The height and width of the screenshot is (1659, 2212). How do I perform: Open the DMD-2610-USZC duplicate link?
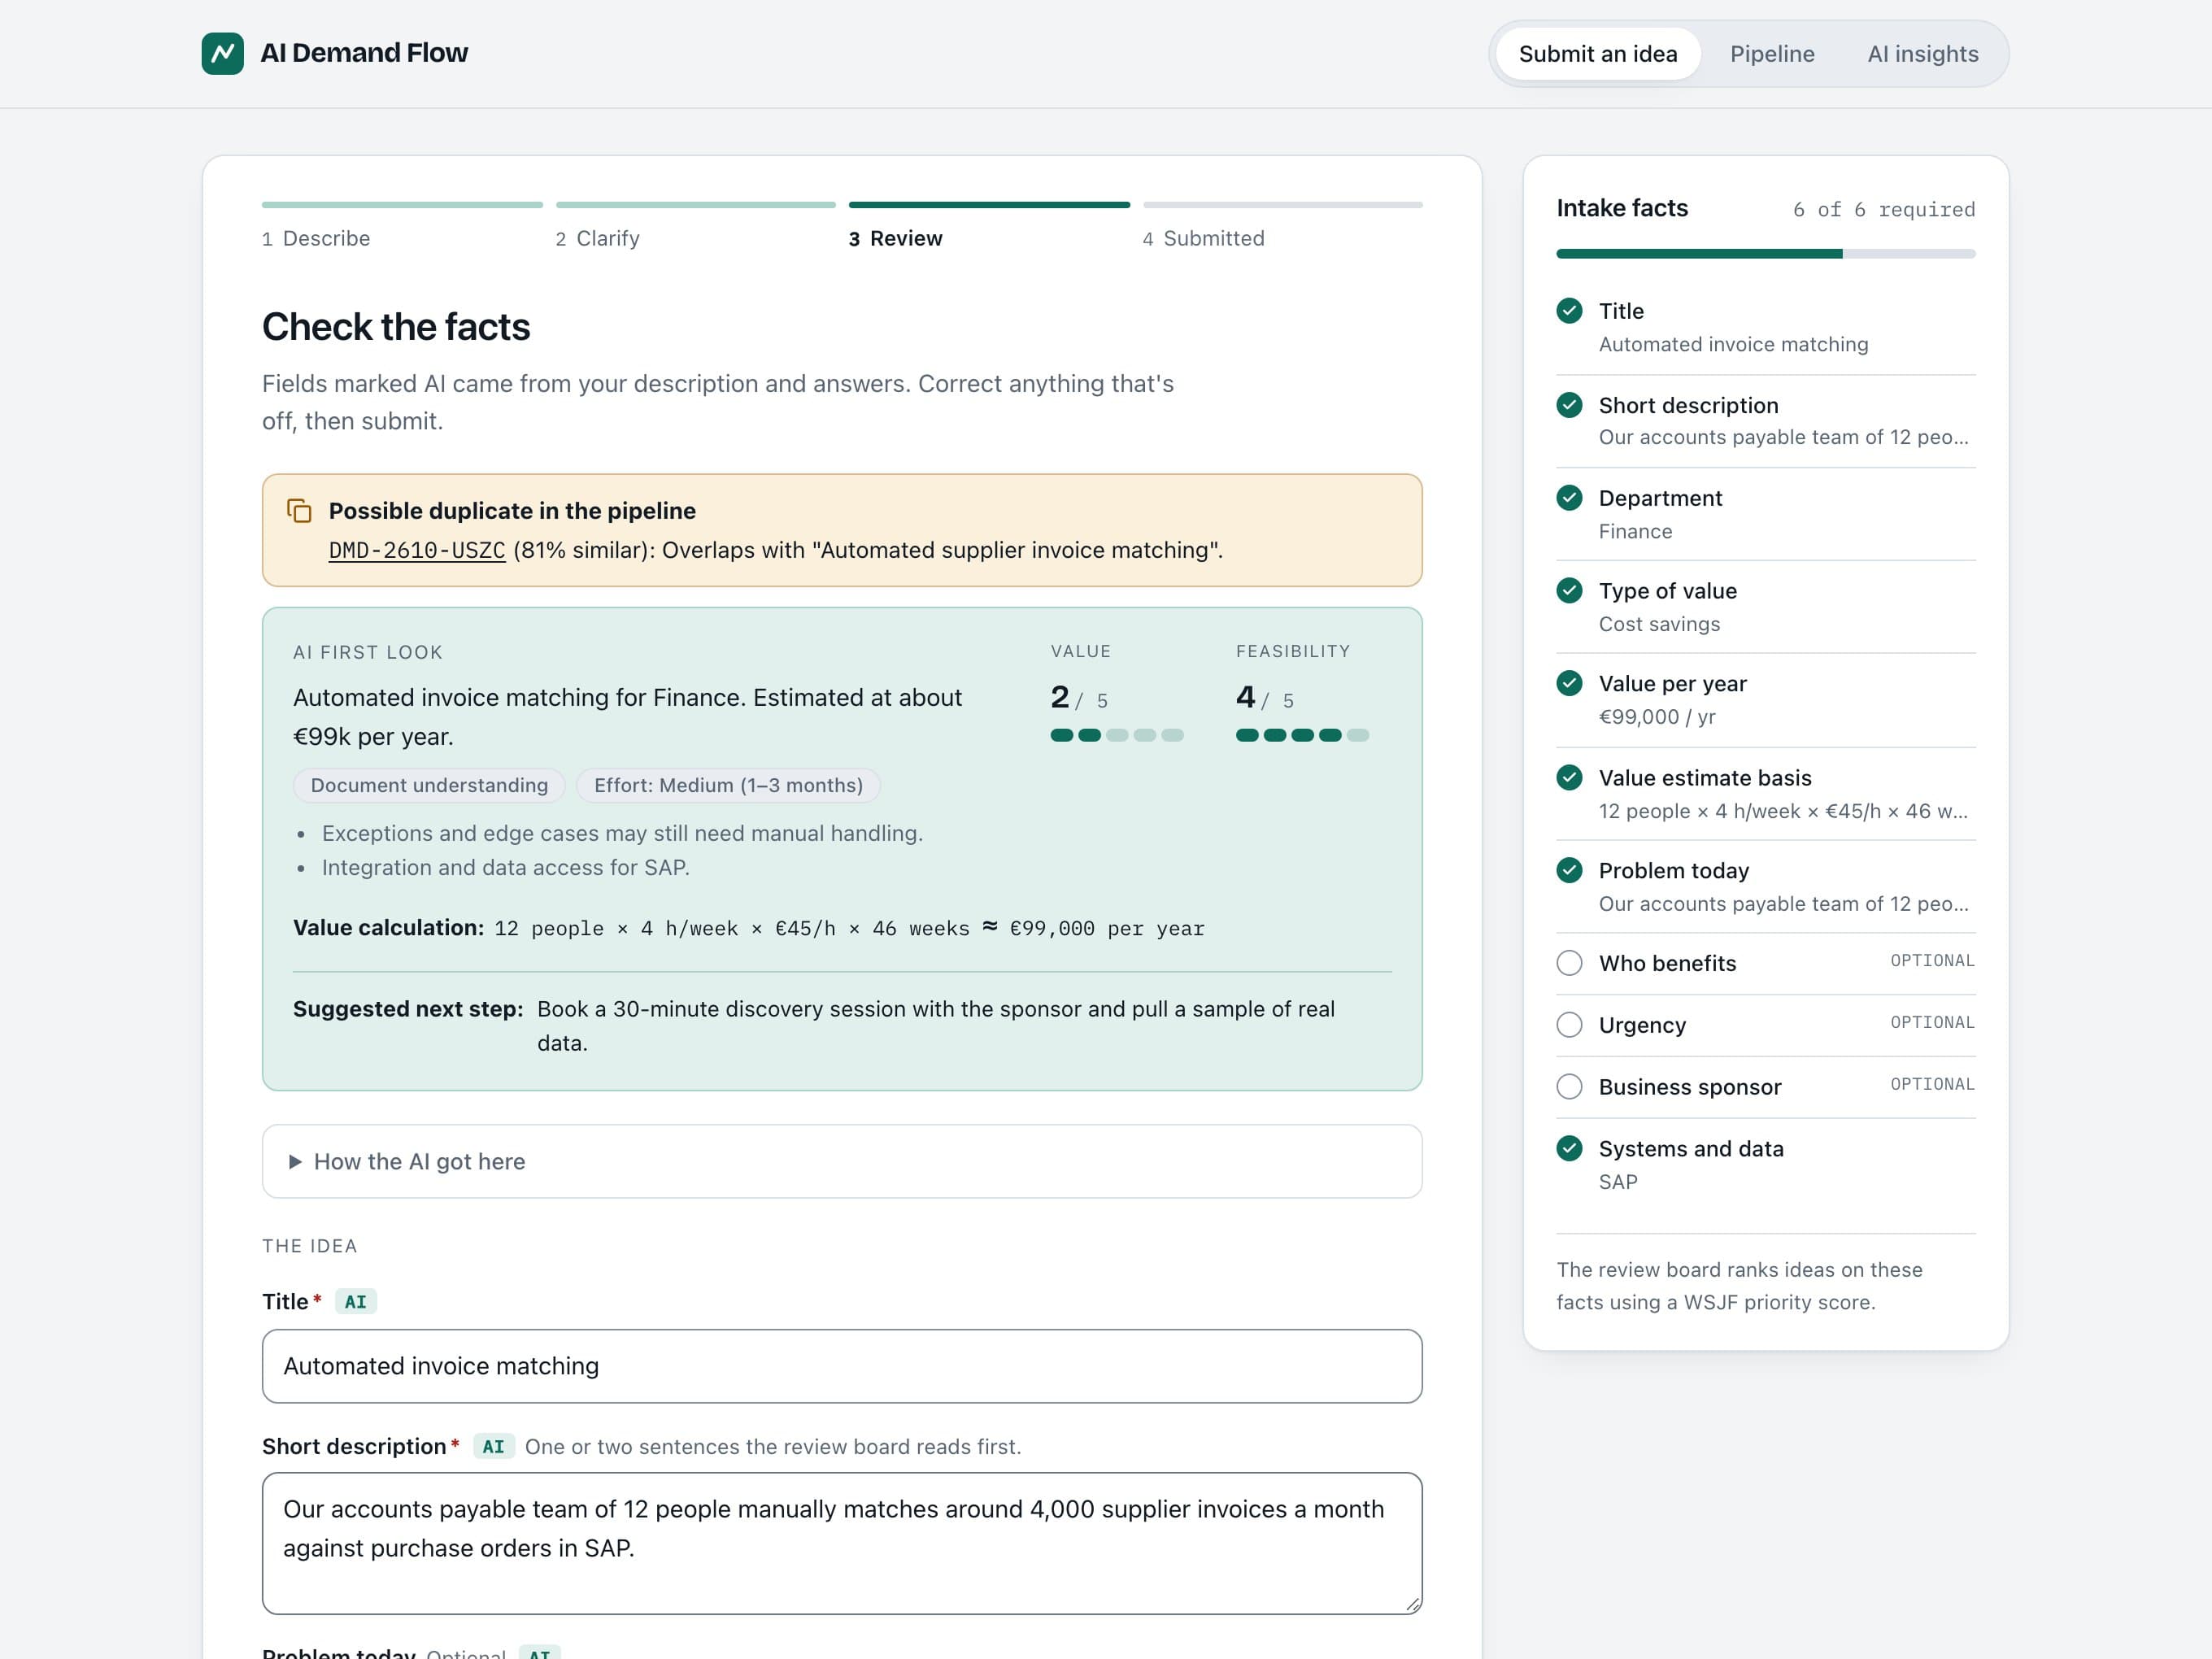417,551
